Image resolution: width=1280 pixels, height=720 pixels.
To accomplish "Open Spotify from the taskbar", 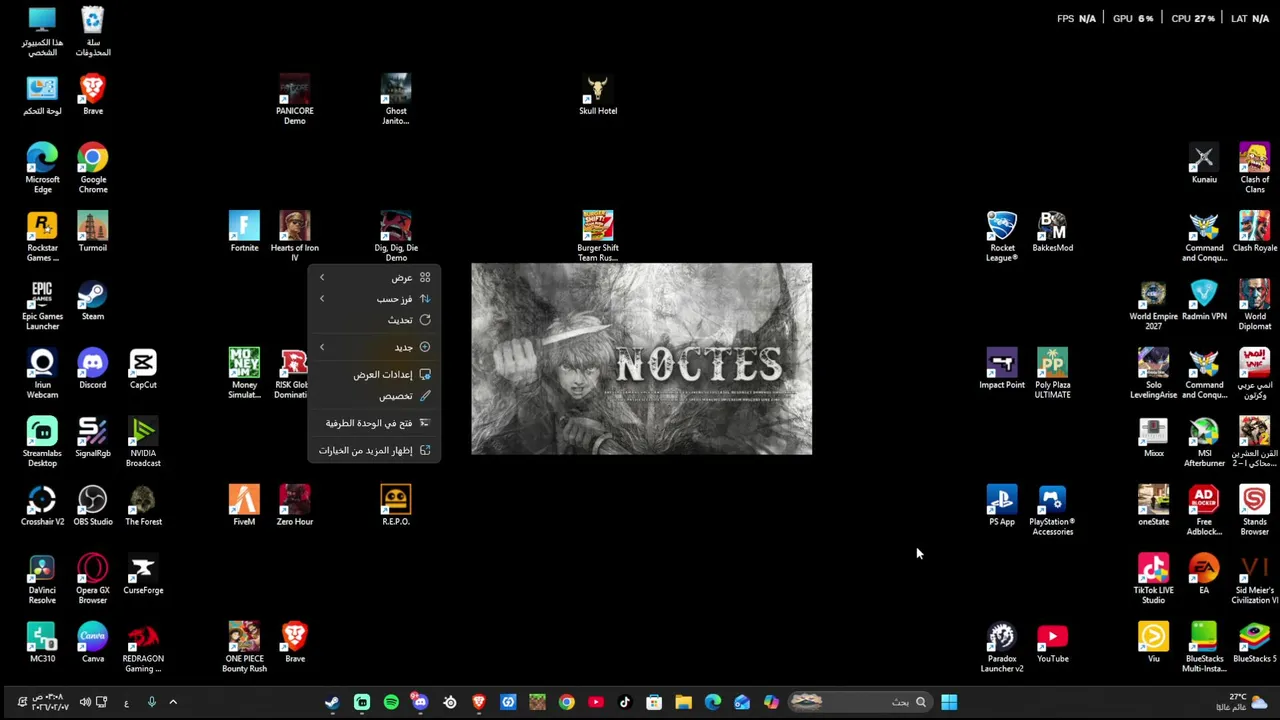I will [x=391, y=702].
